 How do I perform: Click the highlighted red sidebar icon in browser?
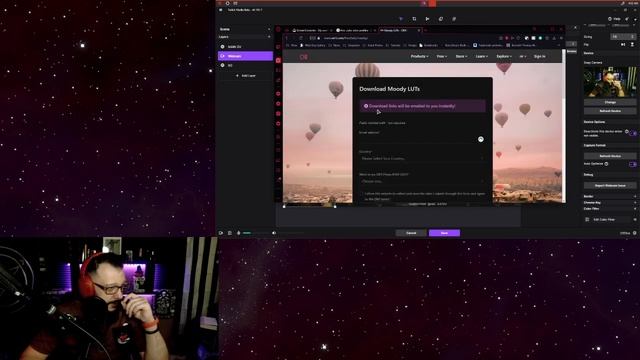point(278,60)
